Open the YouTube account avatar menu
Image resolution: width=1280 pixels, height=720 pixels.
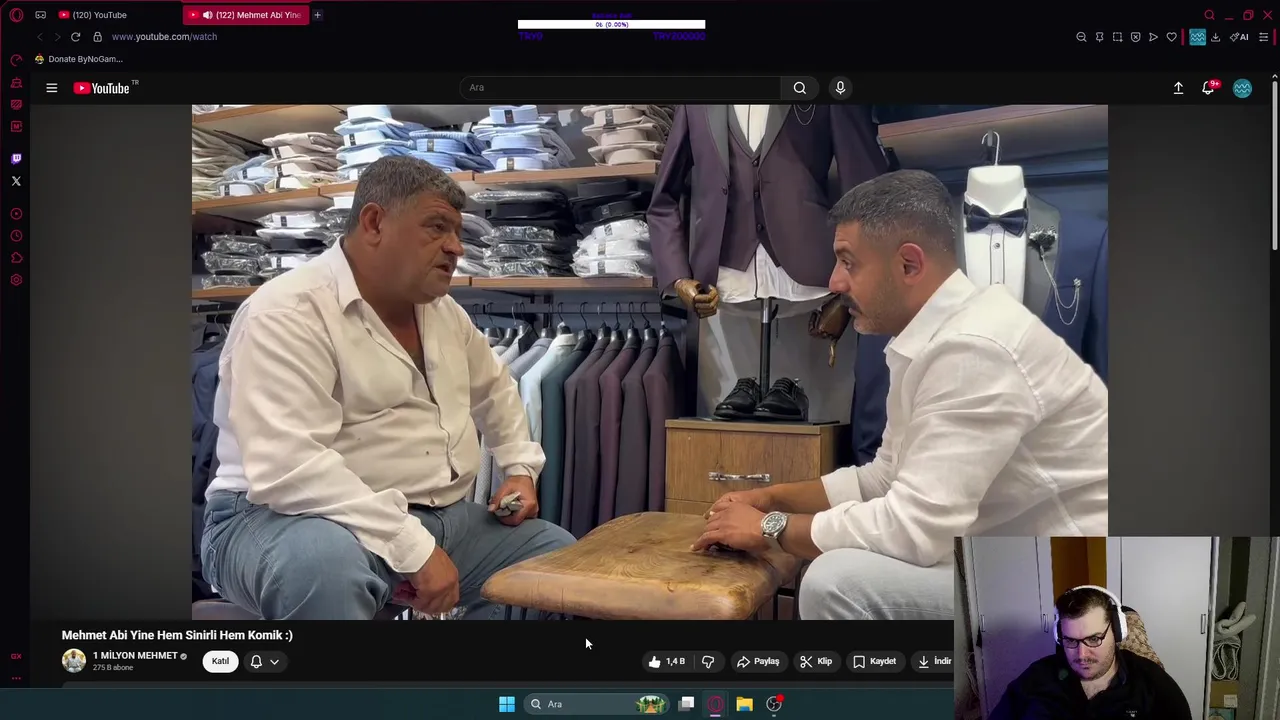click(x=1242, y=88)
